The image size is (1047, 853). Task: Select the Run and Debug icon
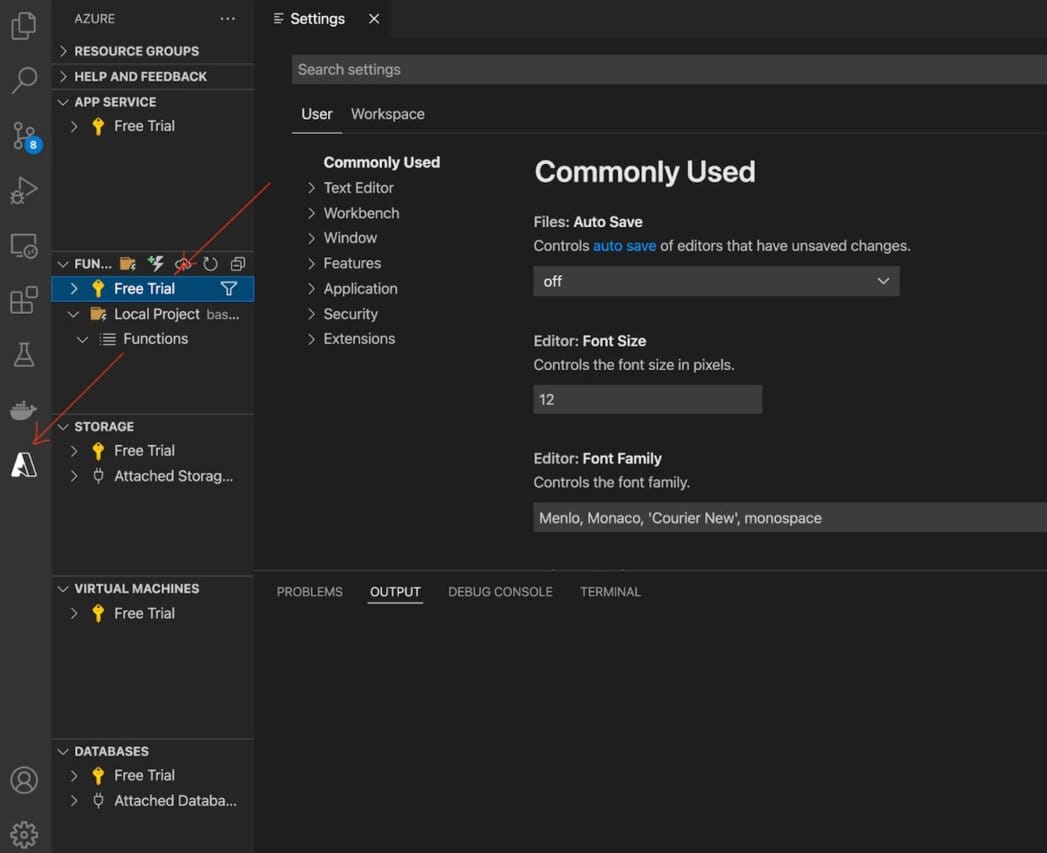coord(25,190)
